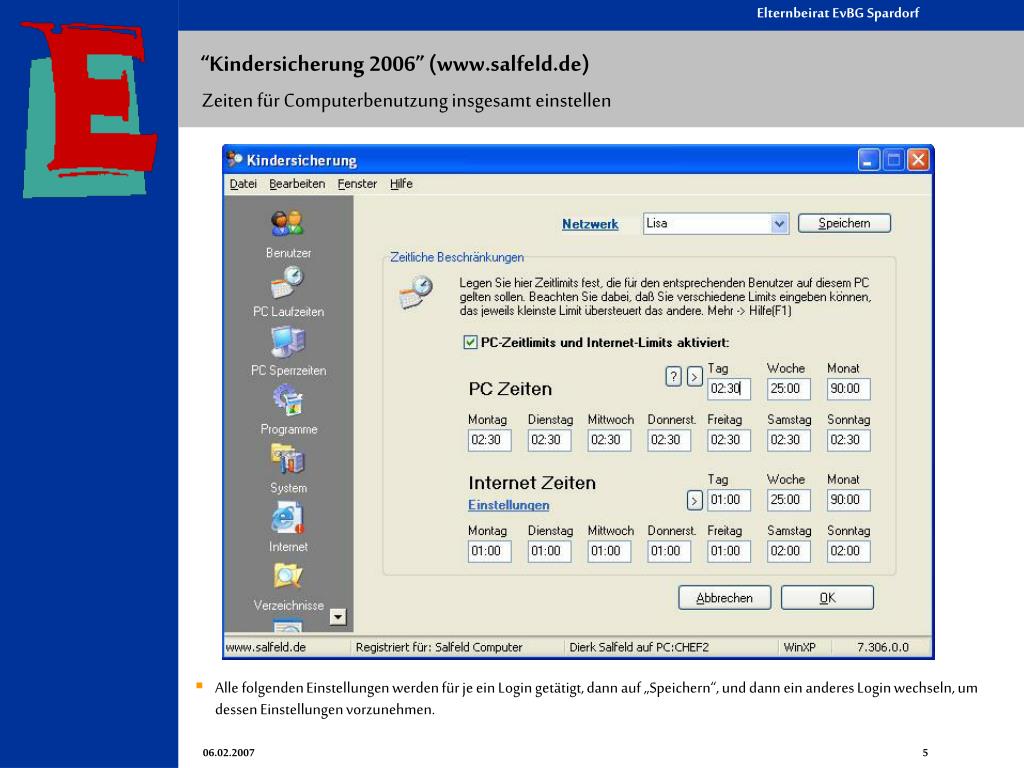Click the Zeitliche Beschränkungen group heading

(x=457, y=257)
